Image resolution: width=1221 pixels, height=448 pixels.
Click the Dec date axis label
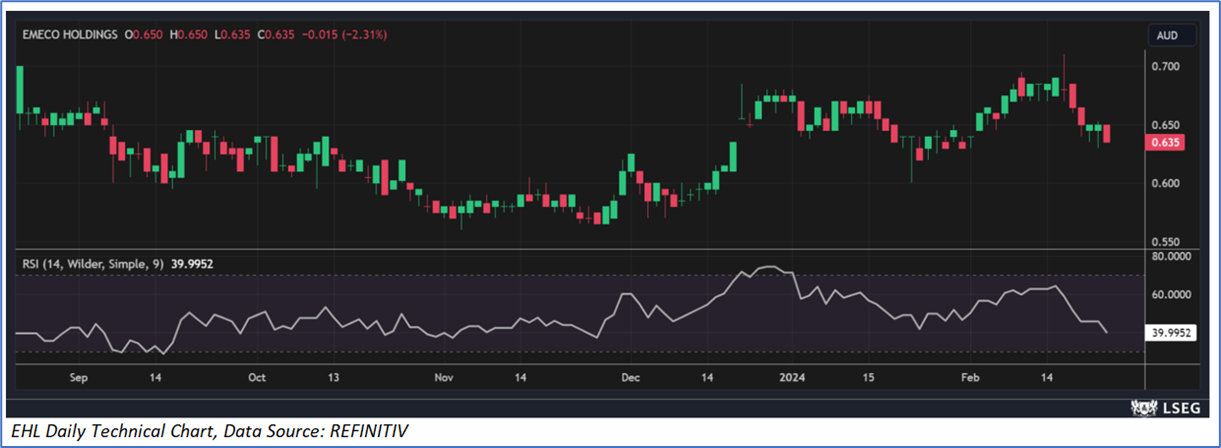pyautogui.click(x=631, y=379)
